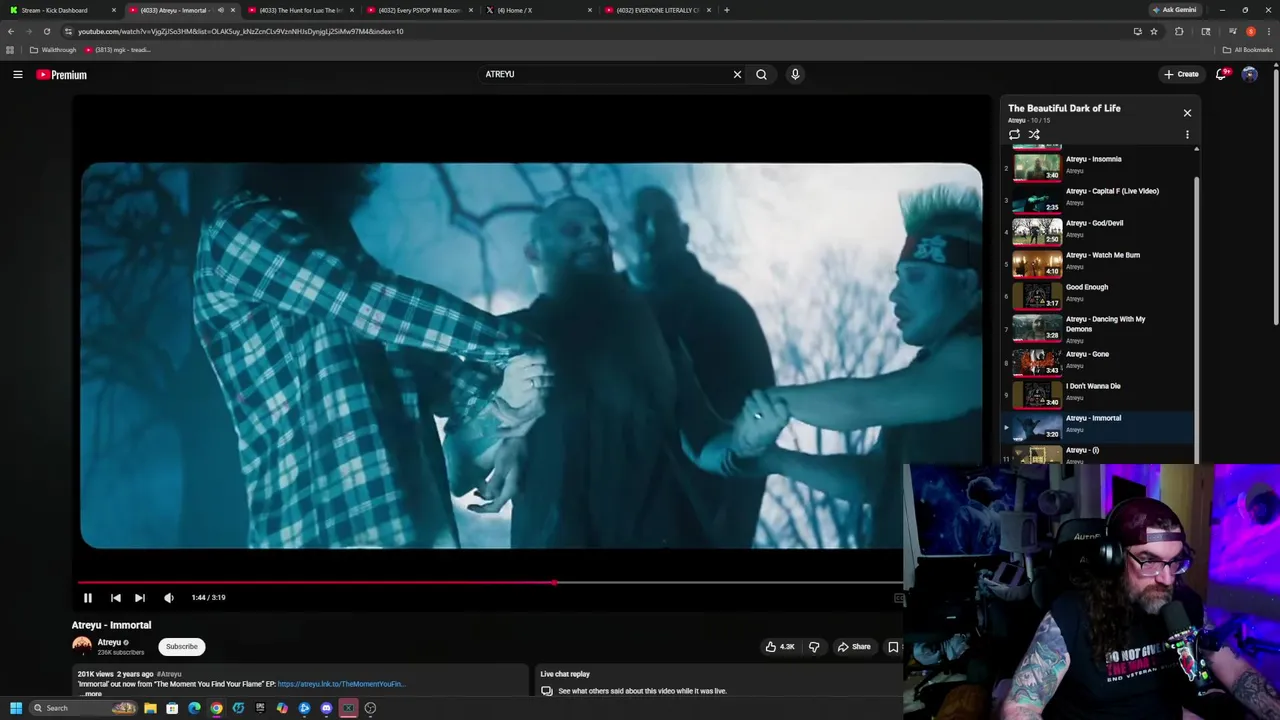Toggle loop playlist

coord(1014,134)
